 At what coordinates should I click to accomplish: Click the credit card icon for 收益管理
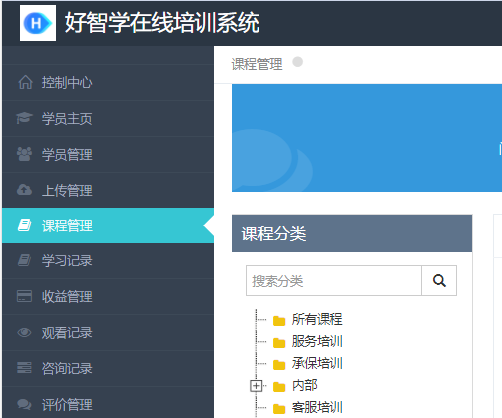click(x=24, y=296)
